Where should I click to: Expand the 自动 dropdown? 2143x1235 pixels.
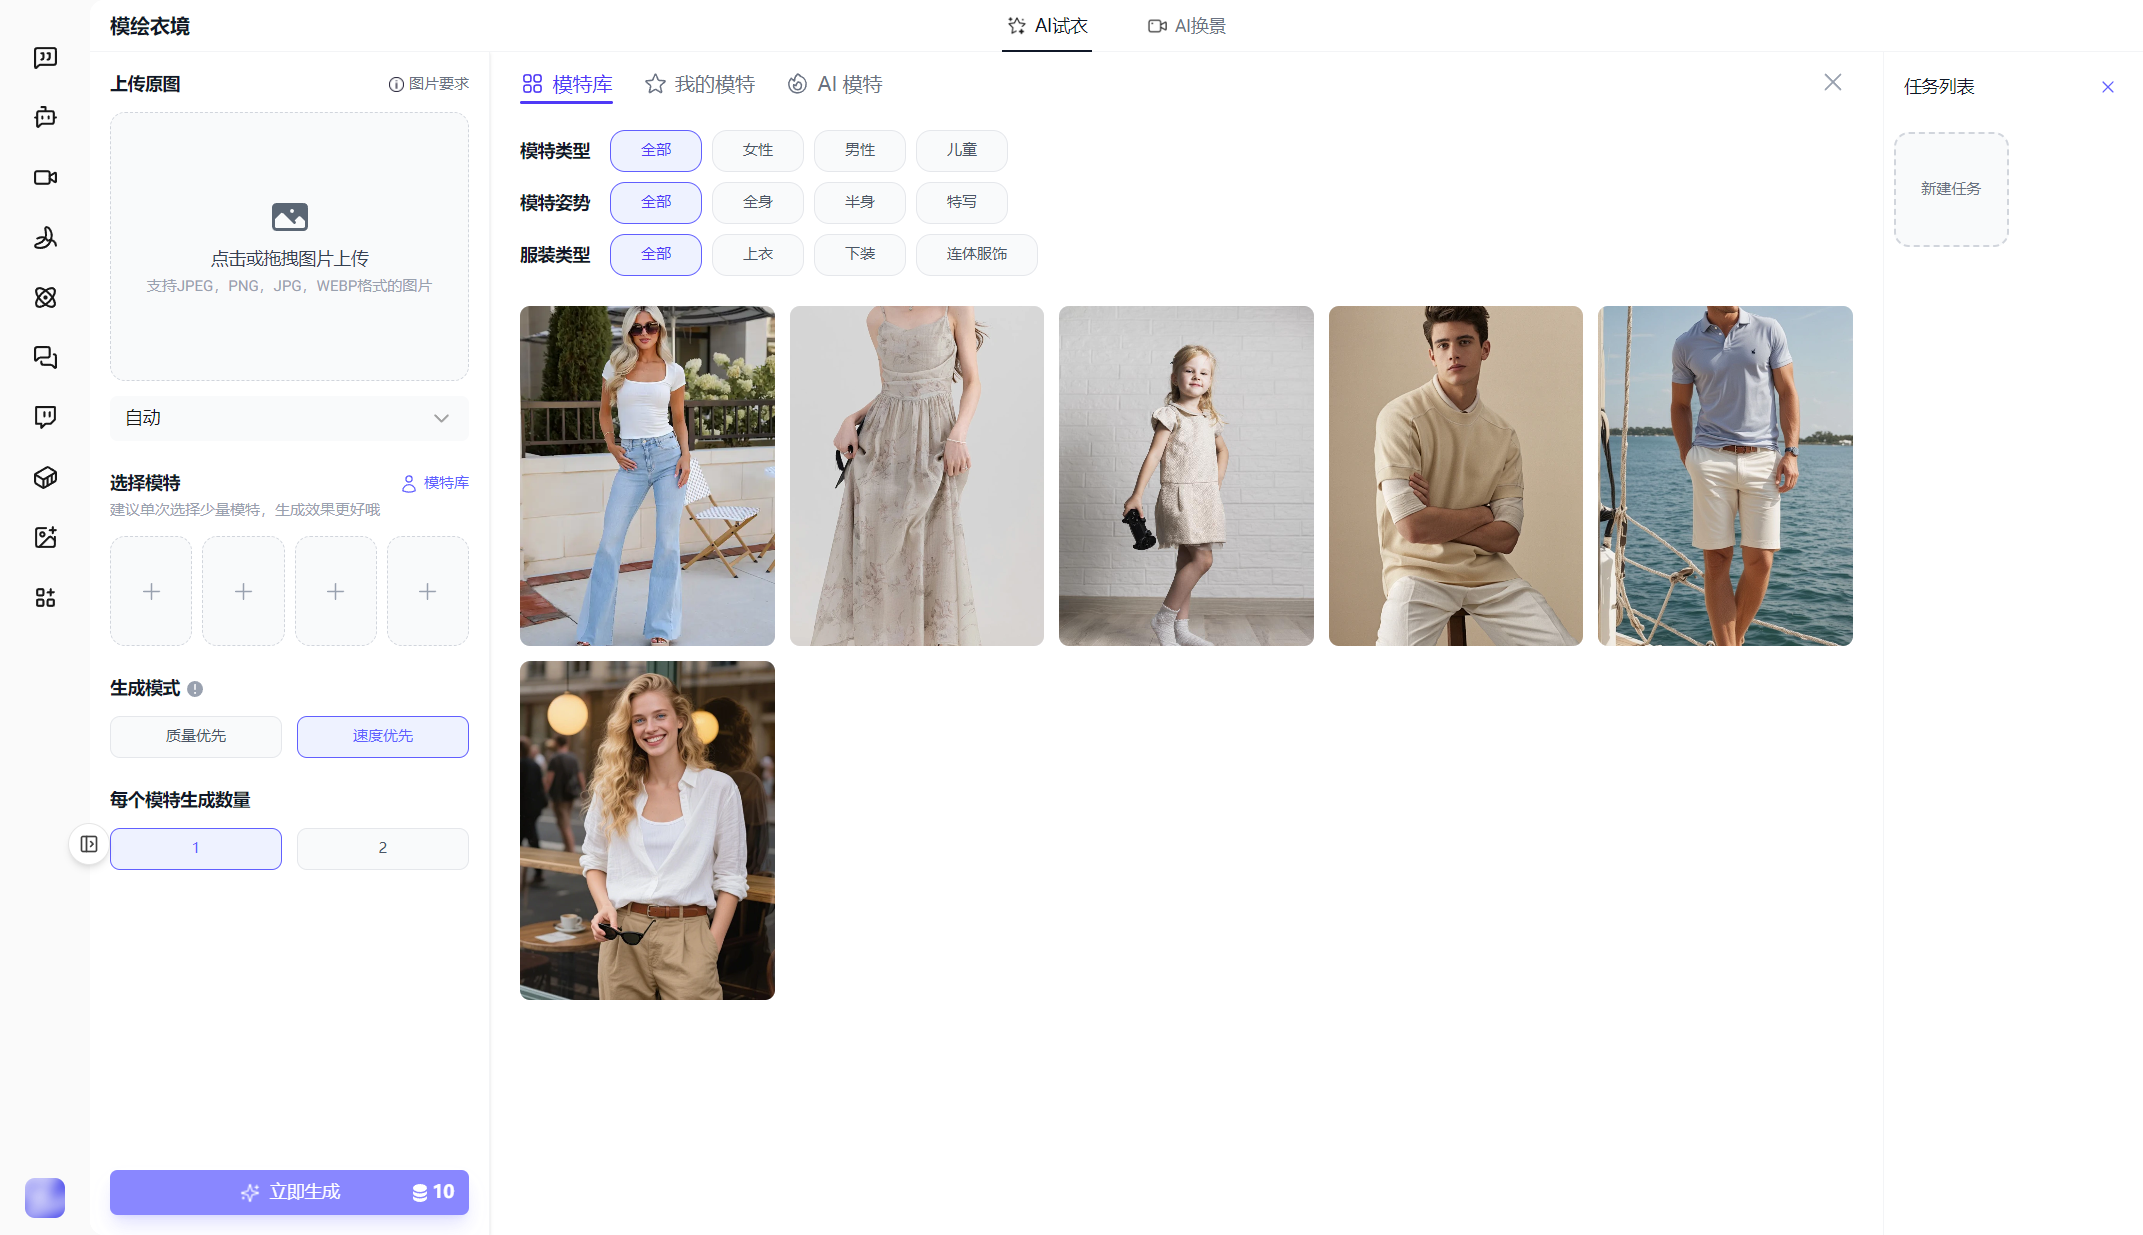289,418
